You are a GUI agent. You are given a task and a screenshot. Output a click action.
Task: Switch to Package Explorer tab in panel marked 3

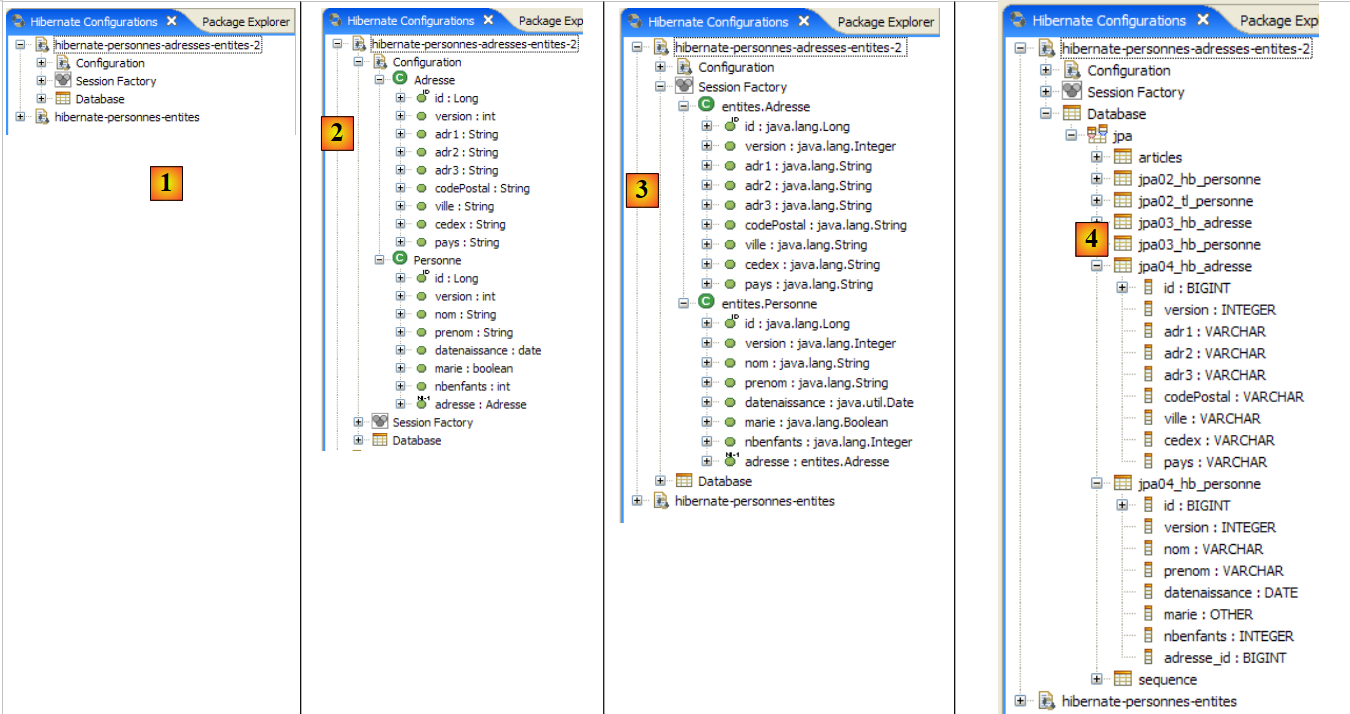pos(885,21)
